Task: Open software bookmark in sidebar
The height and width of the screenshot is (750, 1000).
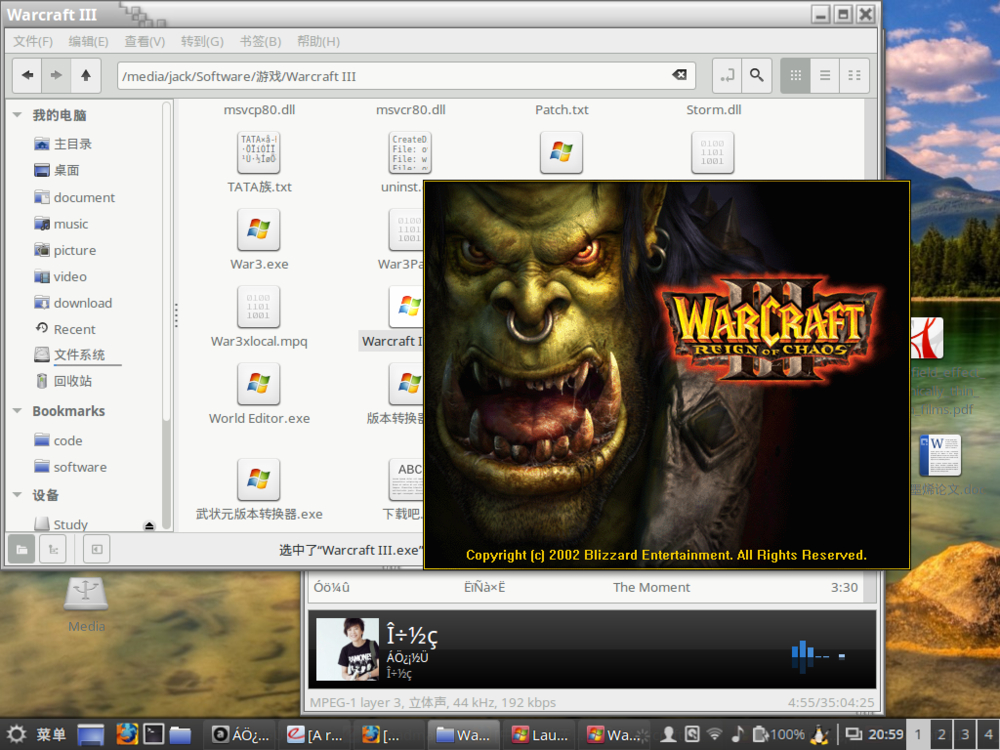Action: 70,467
